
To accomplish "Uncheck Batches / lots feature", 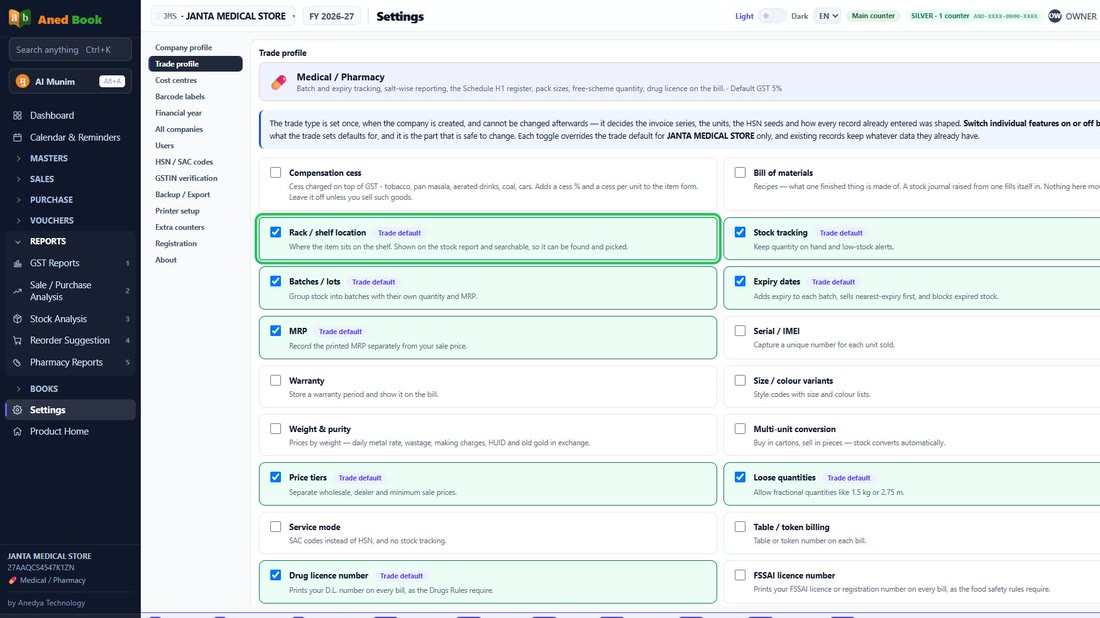I will (x=276, y=281).
